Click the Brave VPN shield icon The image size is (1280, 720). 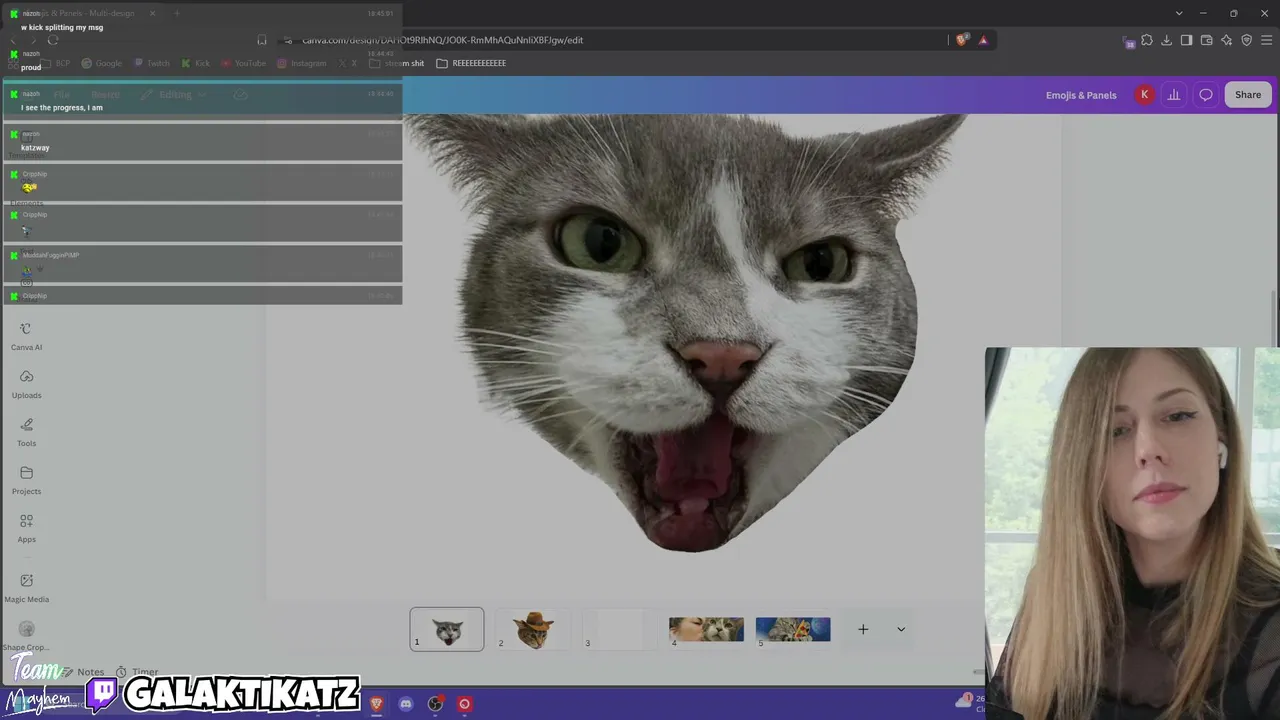click(1246, 40)
